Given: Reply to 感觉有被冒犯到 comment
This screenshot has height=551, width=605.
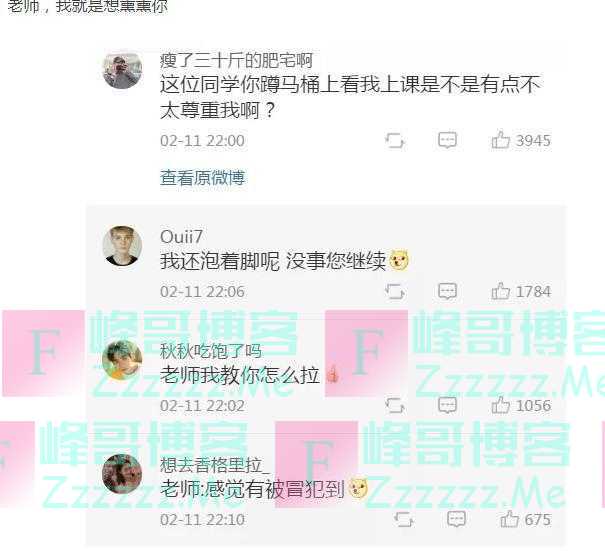Looking at the screenshot, I should (456, 519).
